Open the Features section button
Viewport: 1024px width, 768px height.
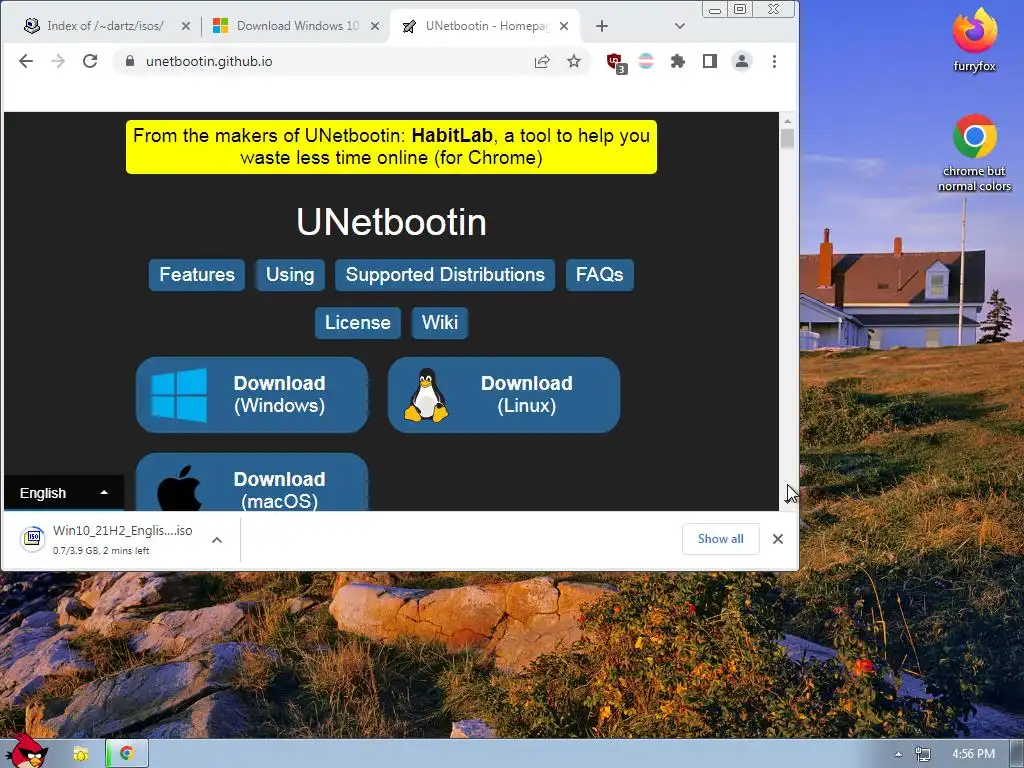197,274
